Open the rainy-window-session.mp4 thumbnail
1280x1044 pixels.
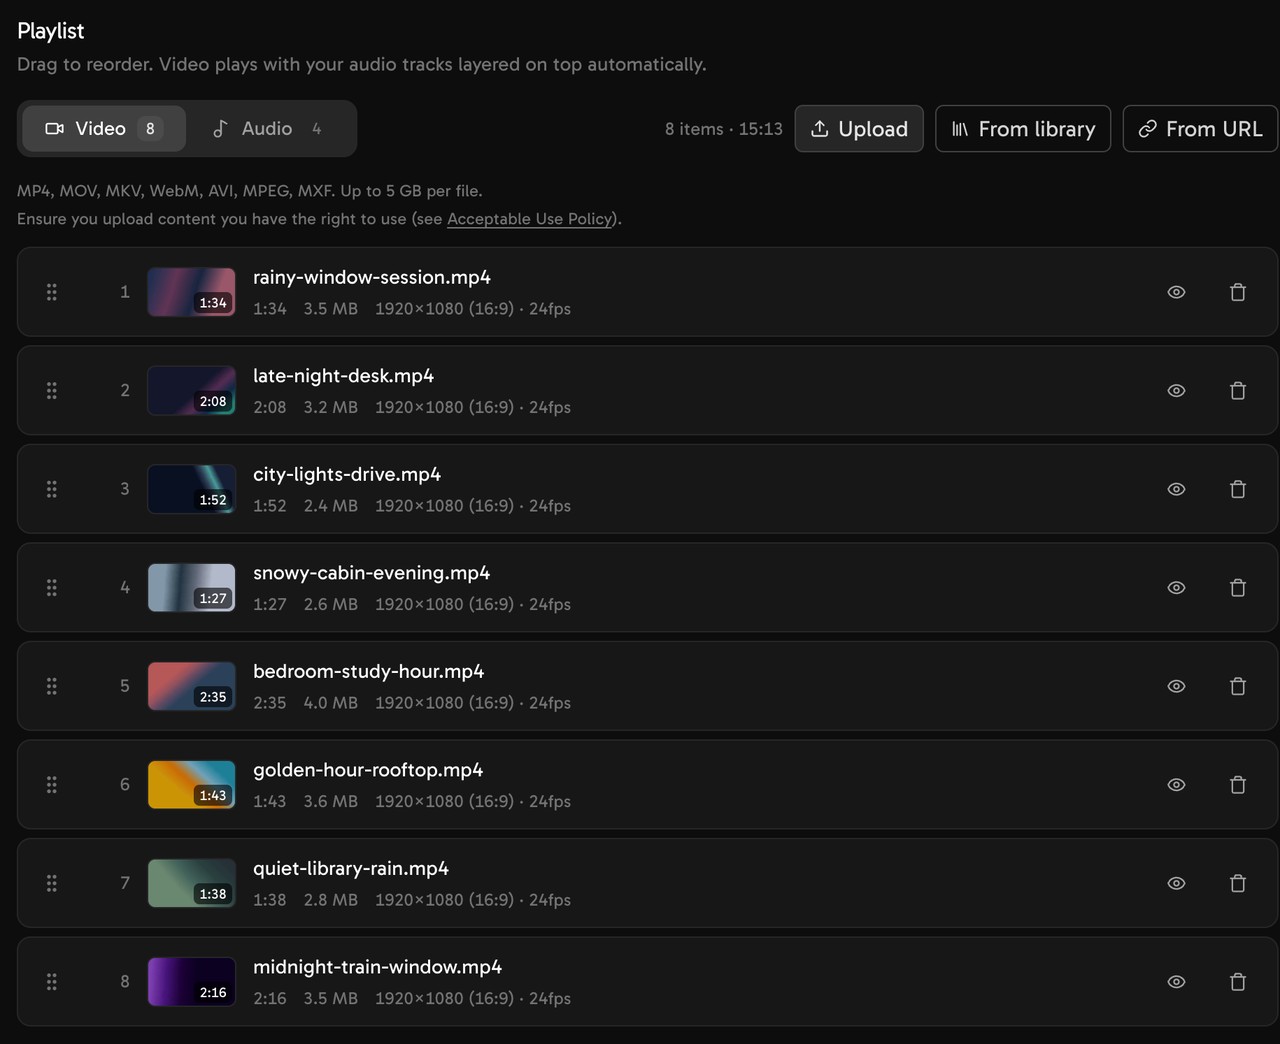pos(192,292)
